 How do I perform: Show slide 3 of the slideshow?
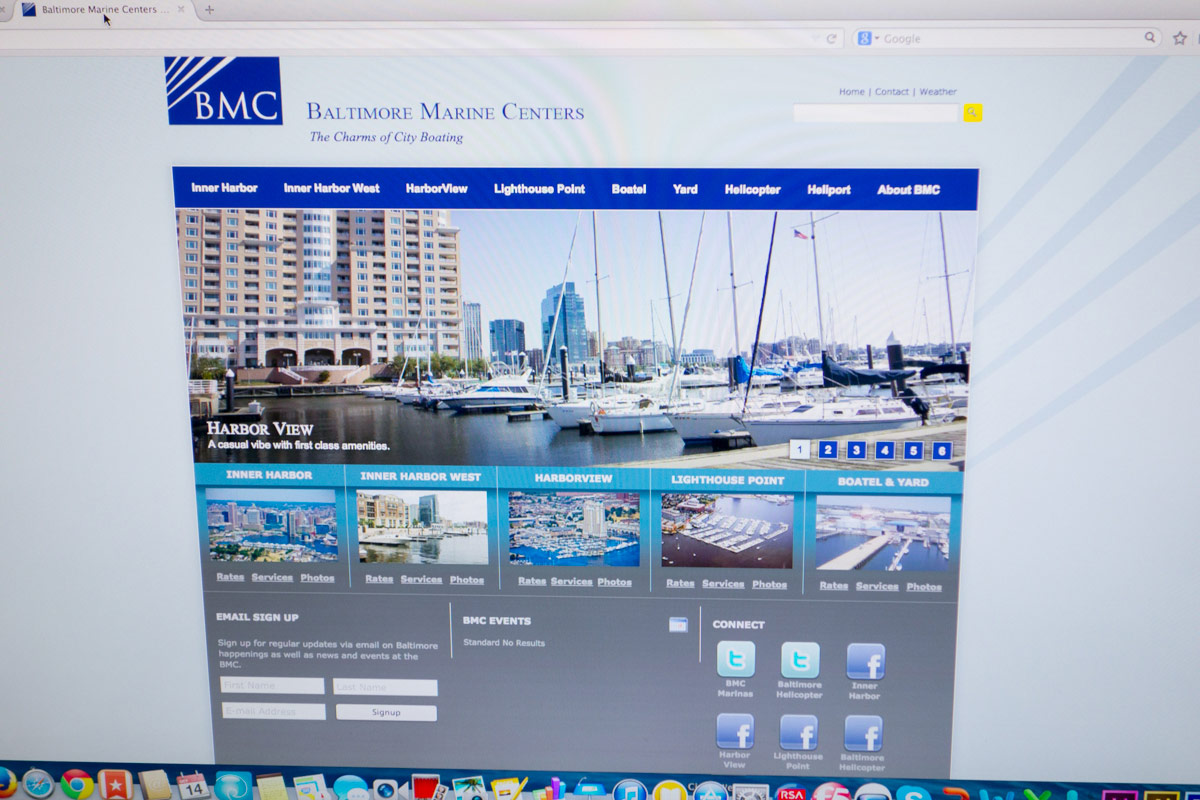pyautogui.click(x=856, y=450)
